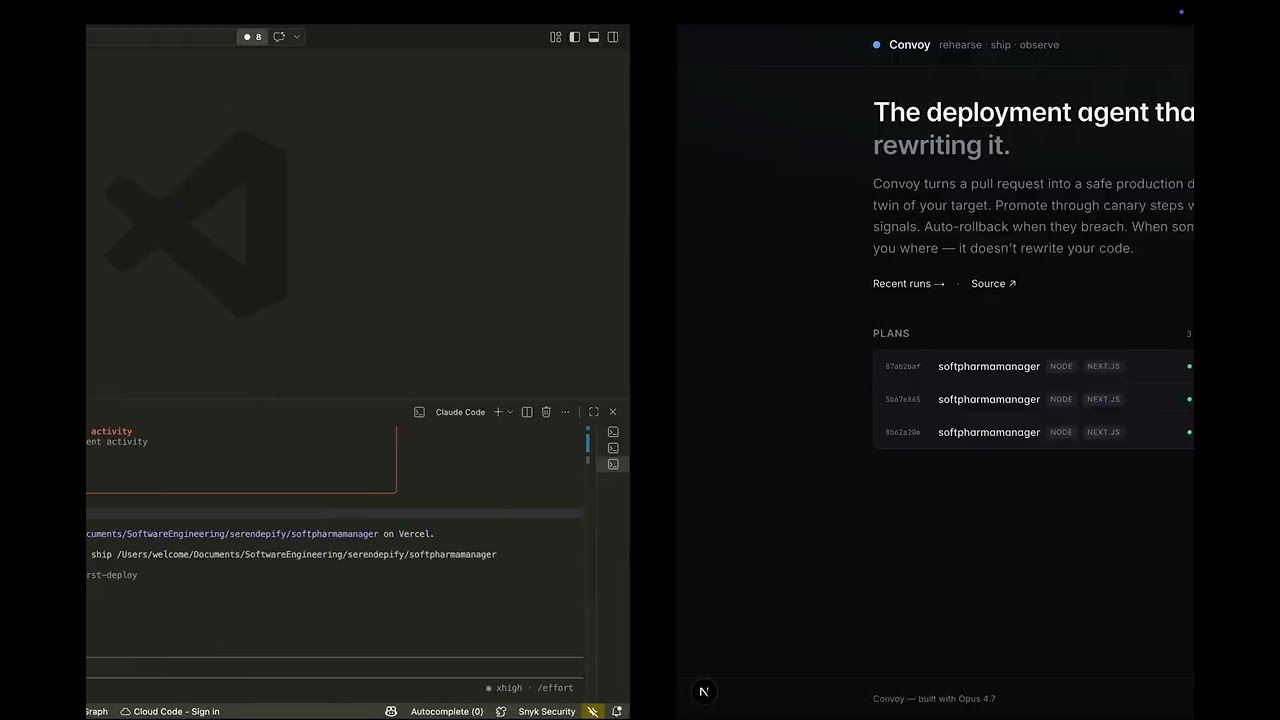1280x720 pixels.
Task: Click the terminal icon next to Claude Code
Action: tap(419, 412)
